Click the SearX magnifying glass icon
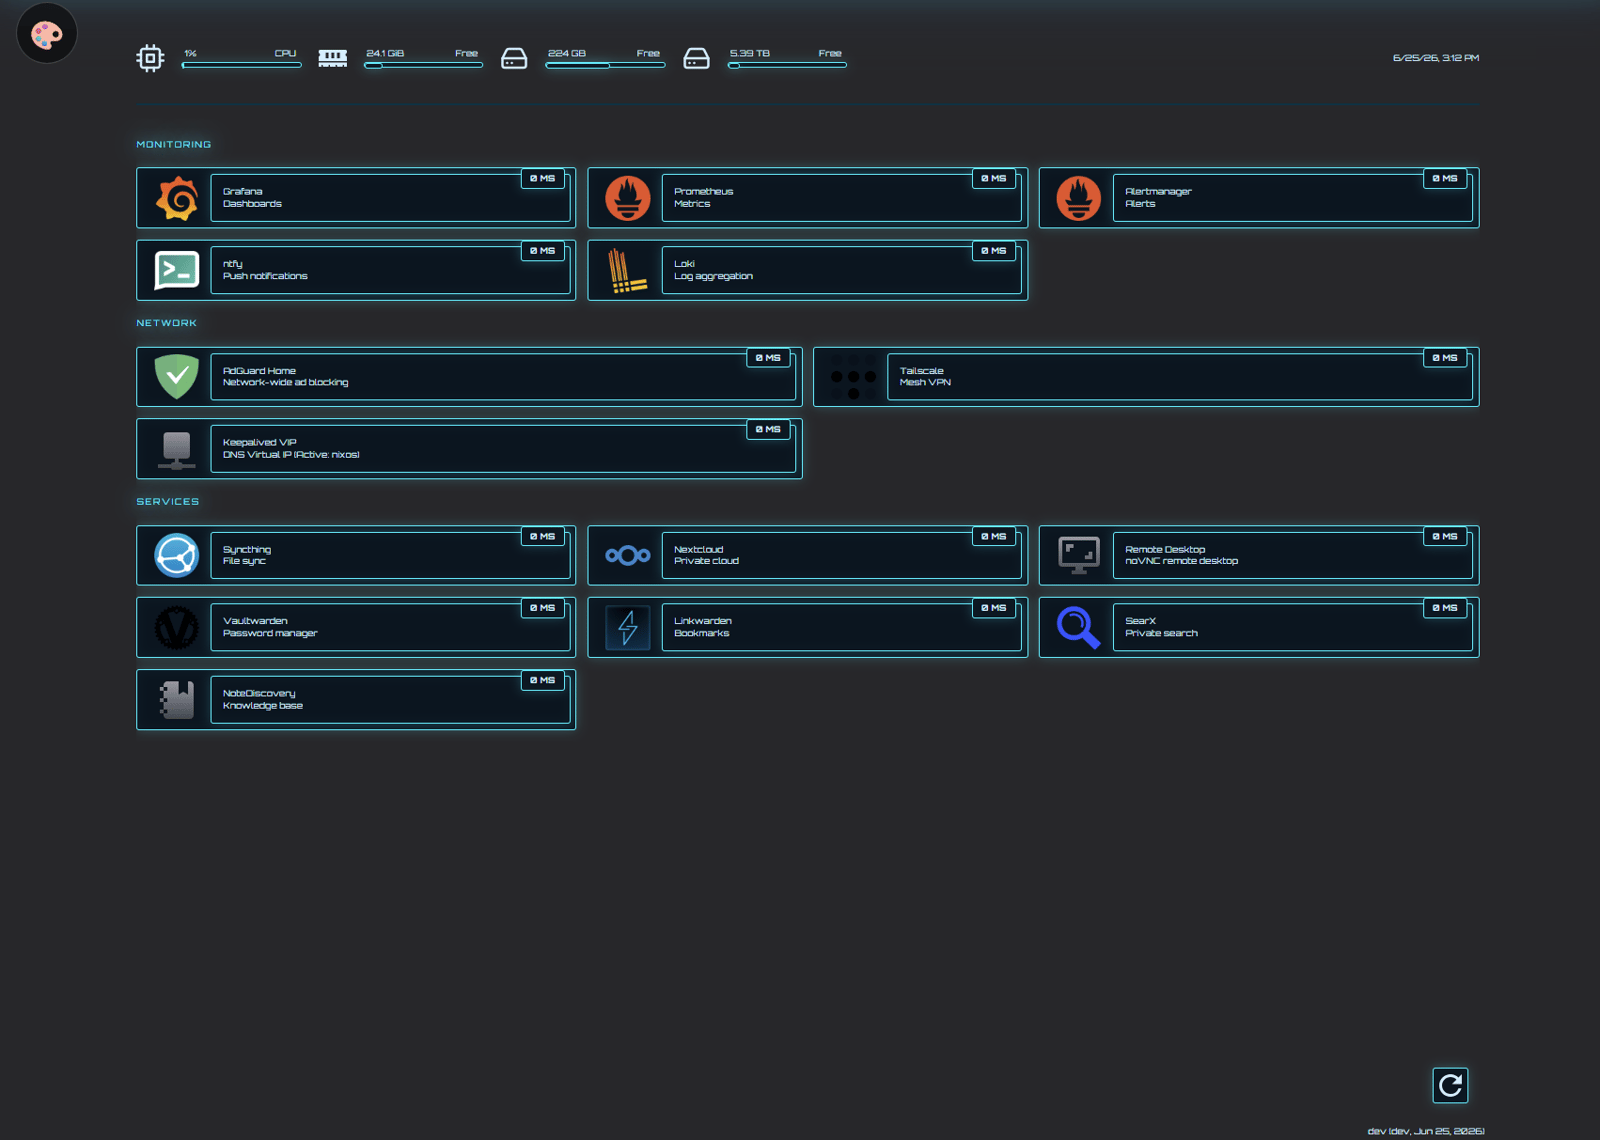This screenshot has height=1140, width=1600. point(1079,627)
